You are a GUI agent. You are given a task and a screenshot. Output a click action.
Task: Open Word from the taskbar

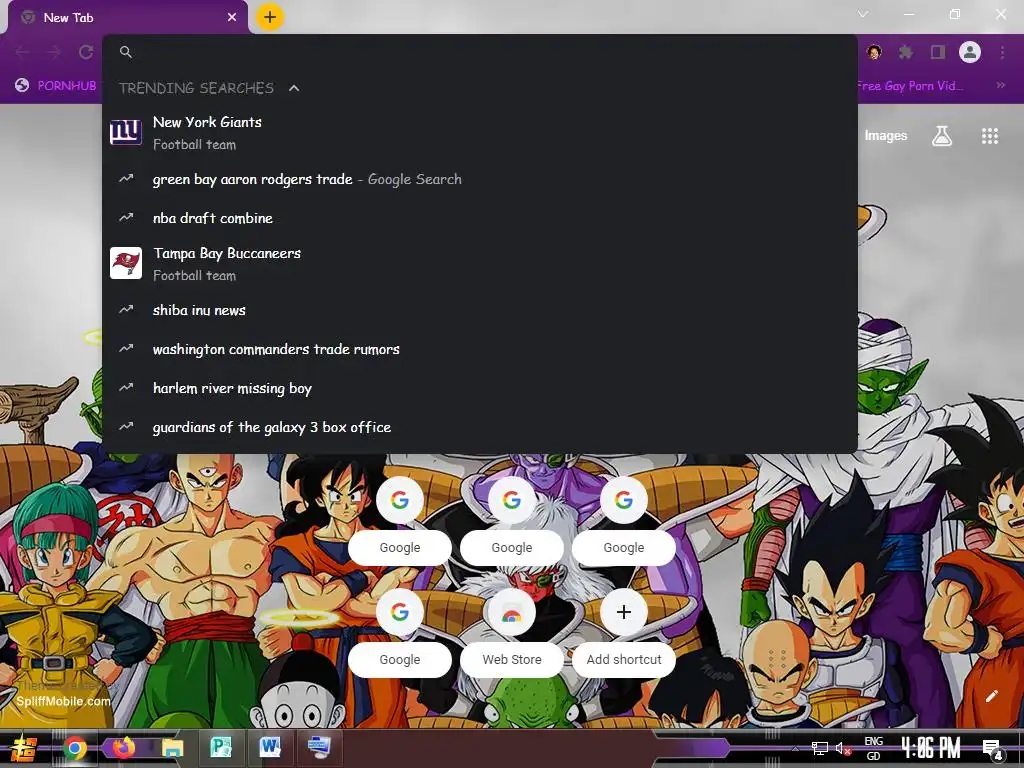270,747
